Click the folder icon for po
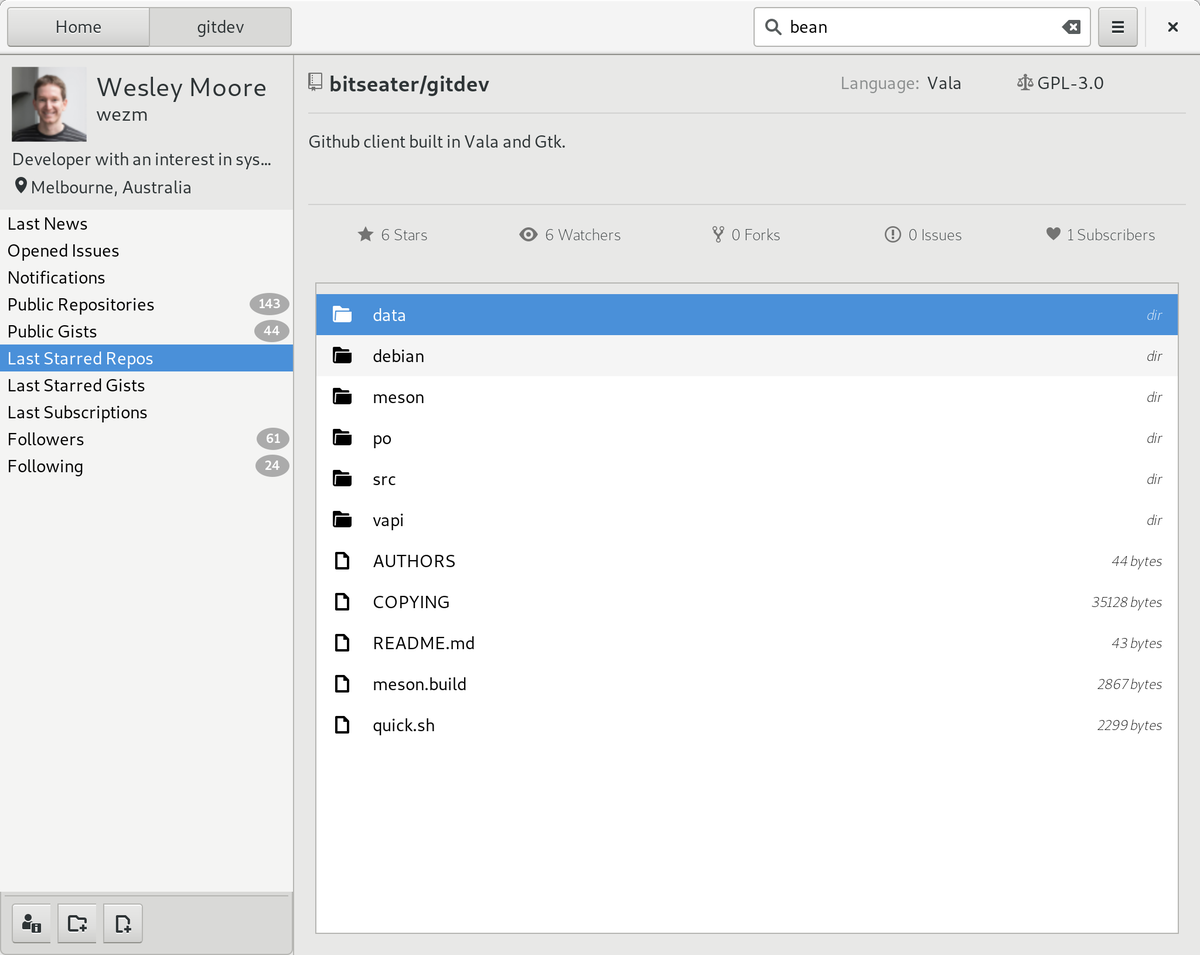This screenshot has height=955, width=1200. [342, 438]
